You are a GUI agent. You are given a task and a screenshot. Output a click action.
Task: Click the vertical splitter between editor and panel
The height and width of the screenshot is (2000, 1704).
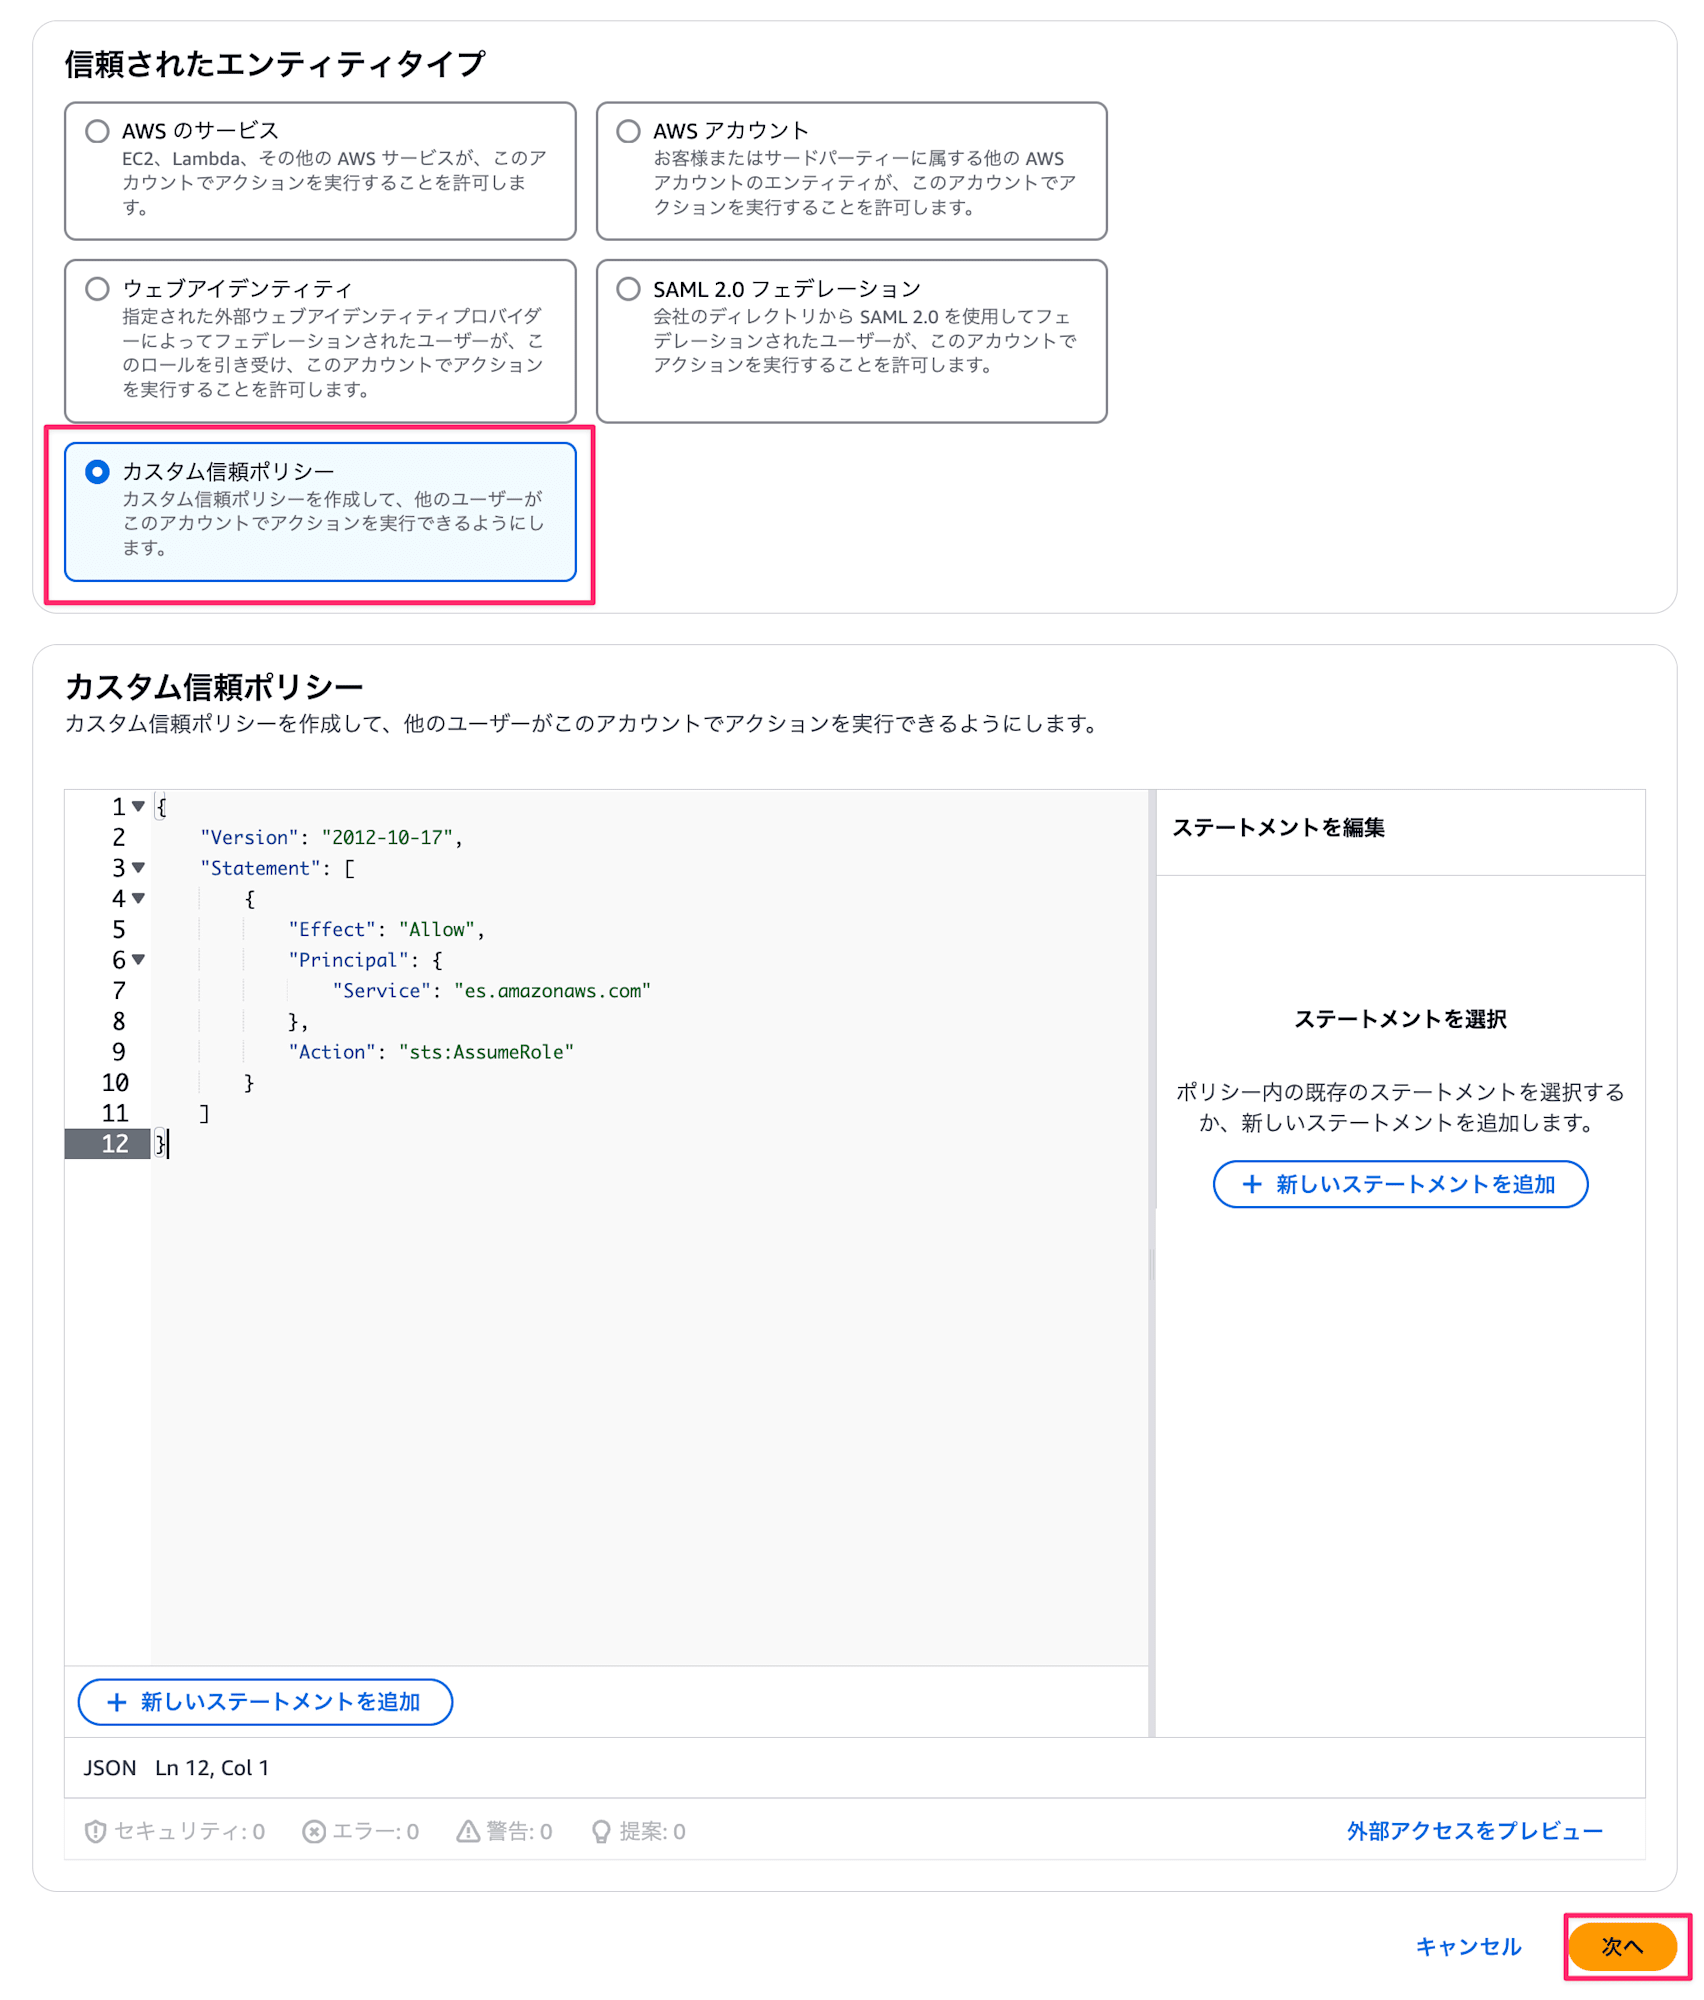(x=1152, y=1263)
